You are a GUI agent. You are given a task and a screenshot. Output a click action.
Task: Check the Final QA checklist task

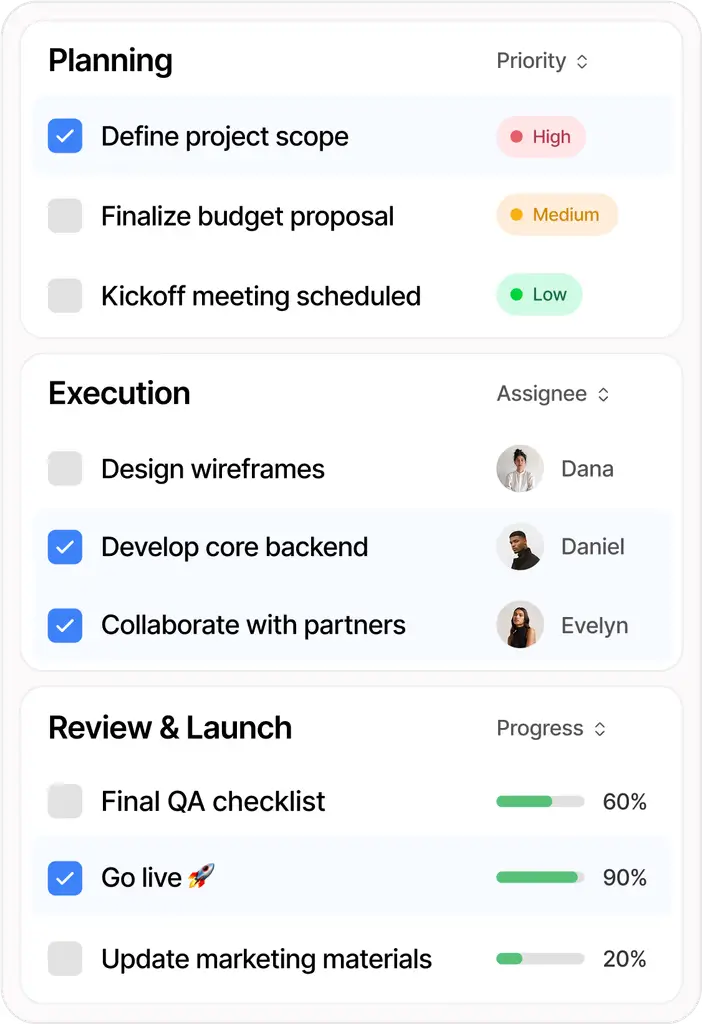[x=65, y=801]
